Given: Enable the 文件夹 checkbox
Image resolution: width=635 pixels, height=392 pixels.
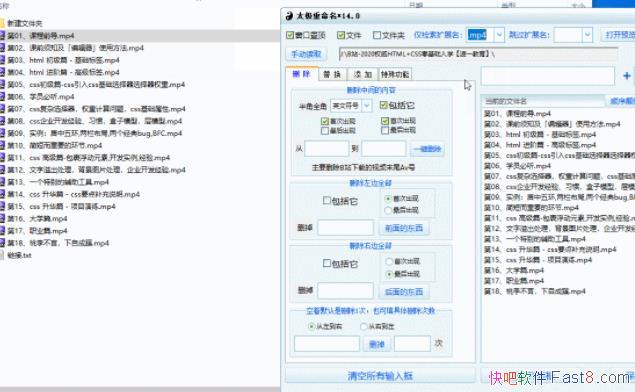Looking at the screenshot, I should 377,35.
